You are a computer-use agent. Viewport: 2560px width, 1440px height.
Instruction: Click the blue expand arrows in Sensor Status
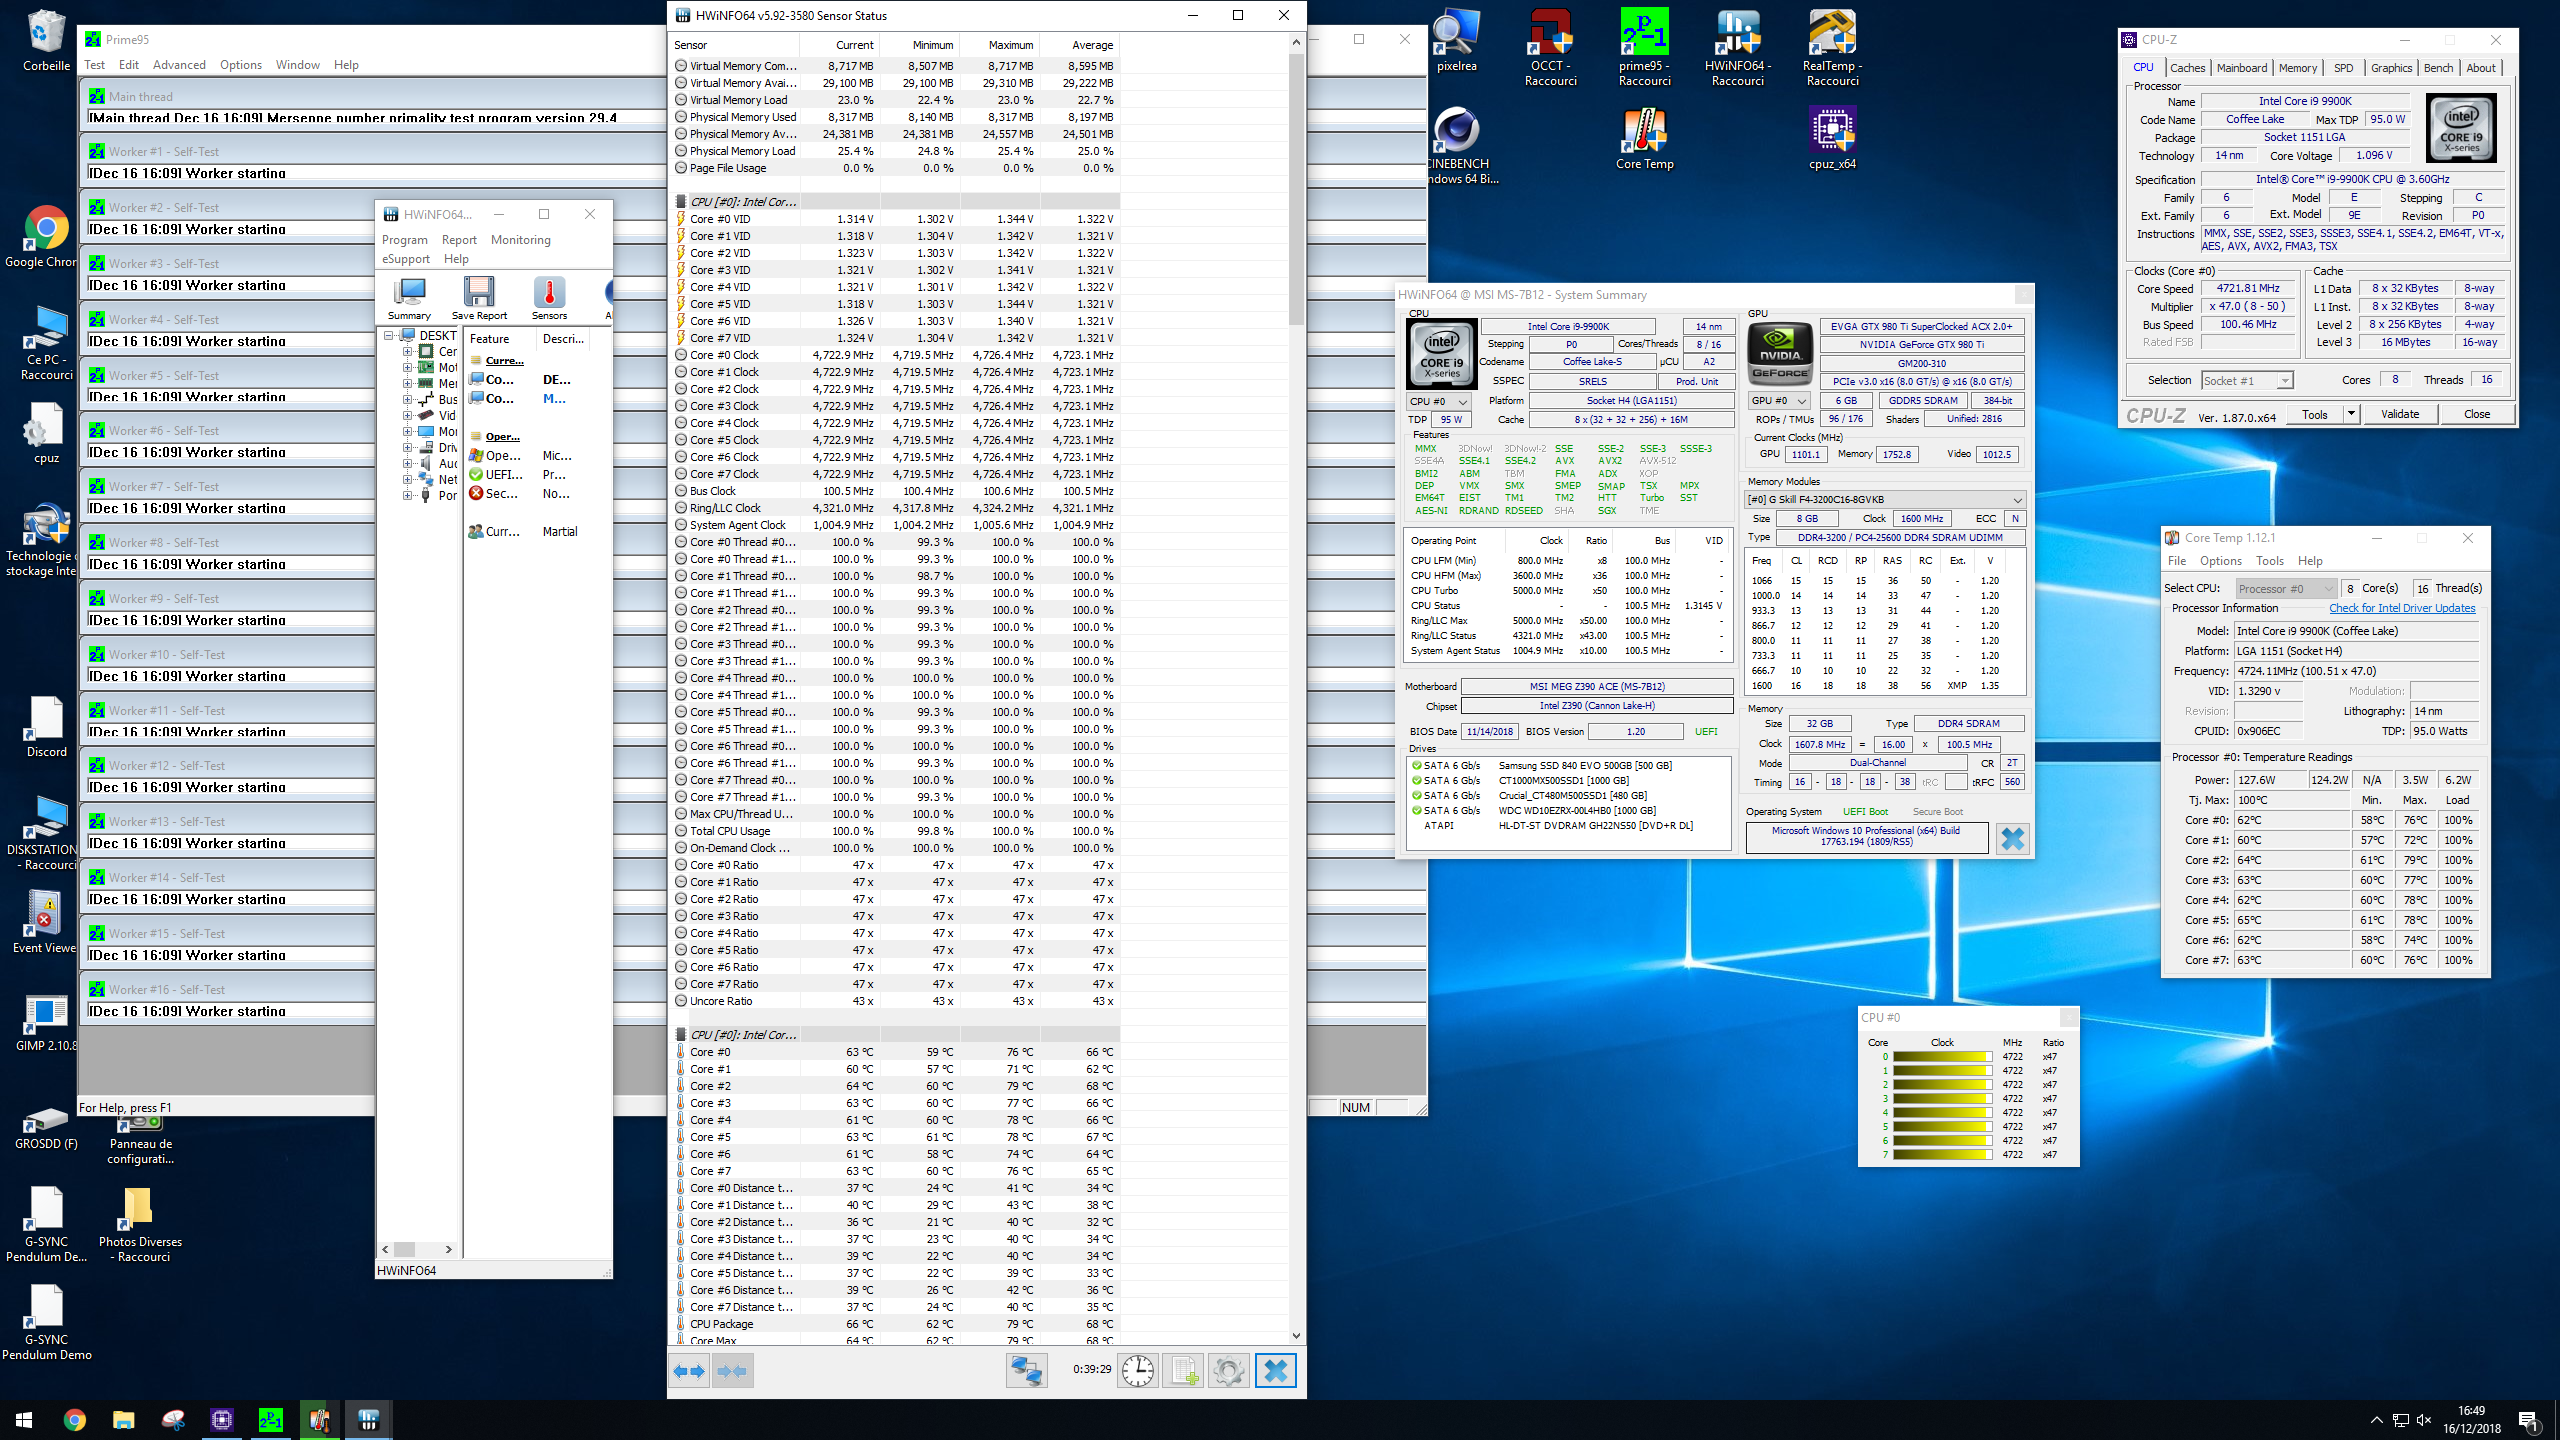click(689, 1371)
